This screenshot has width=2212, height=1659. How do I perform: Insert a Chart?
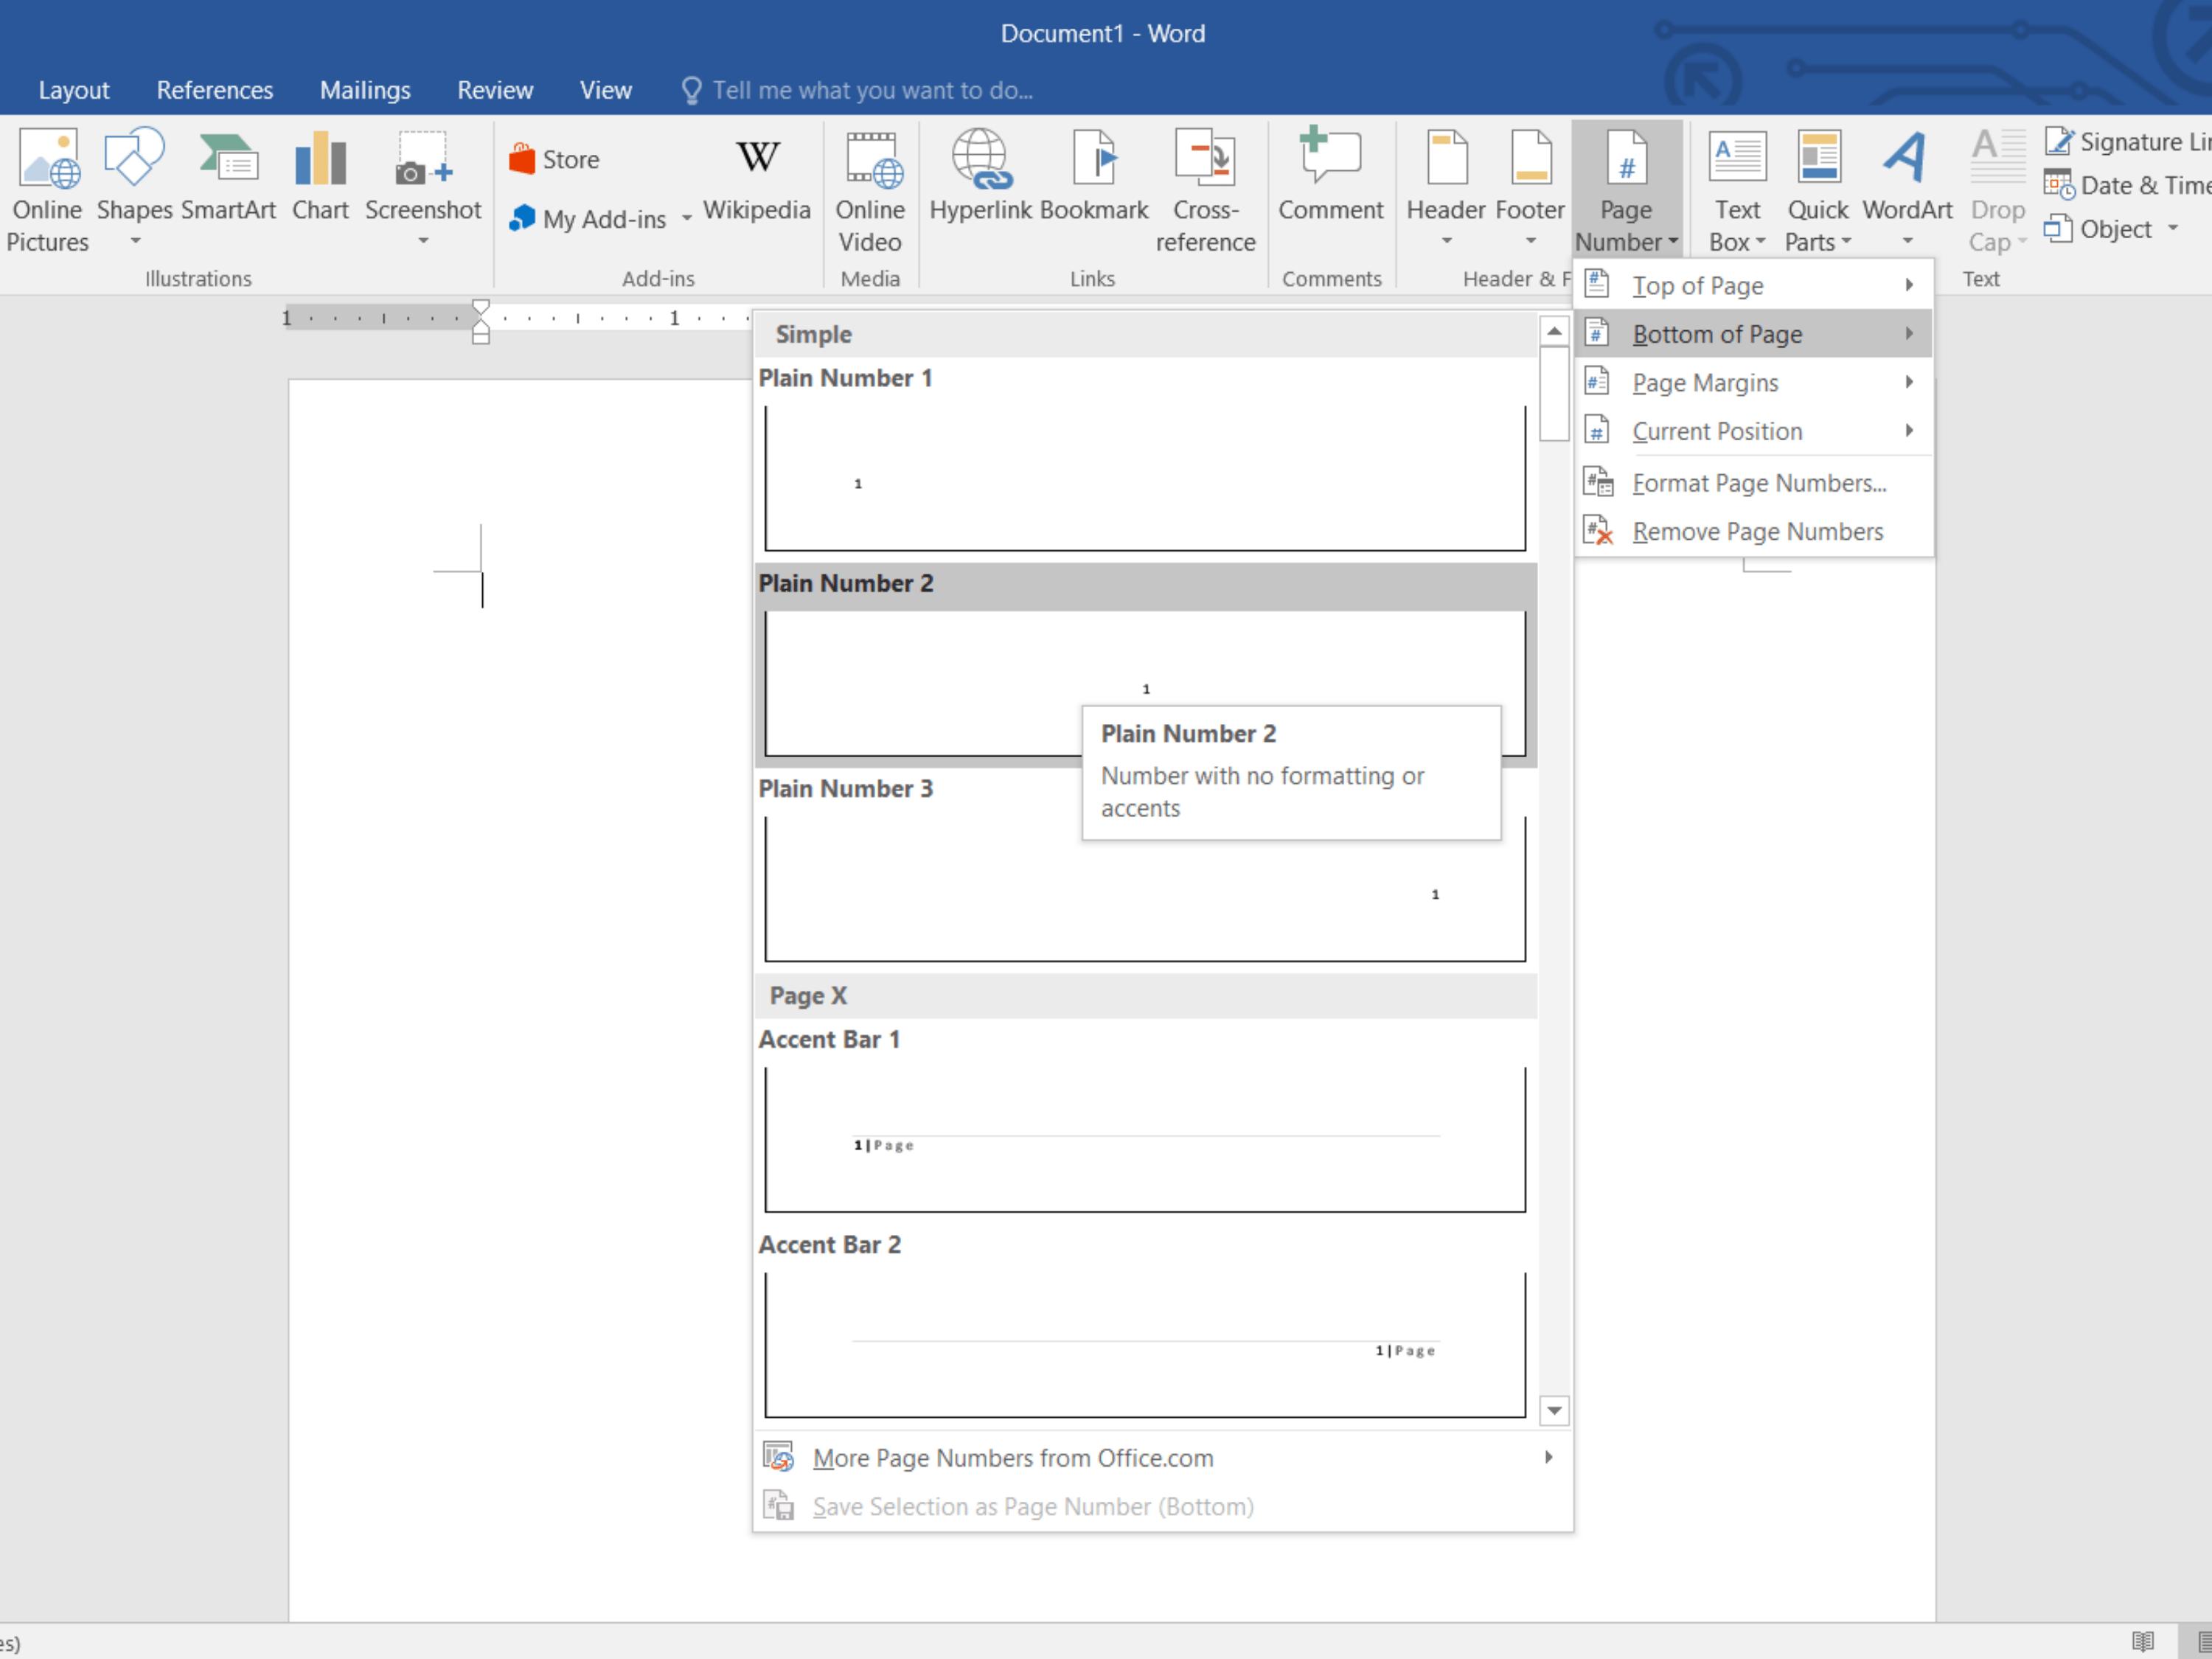pos(320,175)
